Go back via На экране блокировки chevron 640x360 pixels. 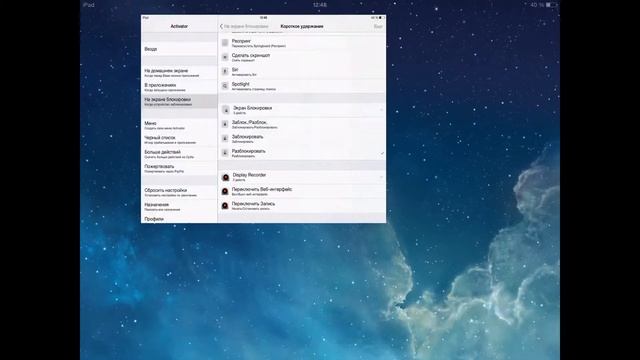(222, 26)
